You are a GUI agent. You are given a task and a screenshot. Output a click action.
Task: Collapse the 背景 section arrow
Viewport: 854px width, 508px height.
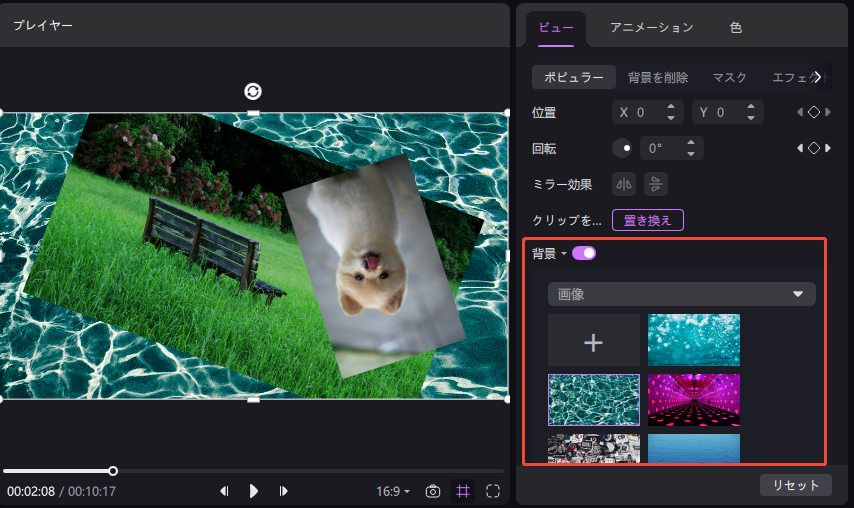pyautogui.click(x=564, y=254)
